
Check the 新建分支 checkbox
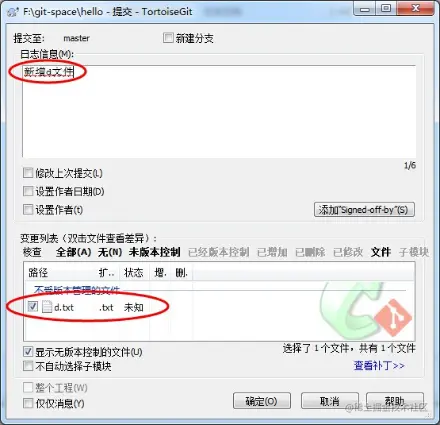(168, 38)
